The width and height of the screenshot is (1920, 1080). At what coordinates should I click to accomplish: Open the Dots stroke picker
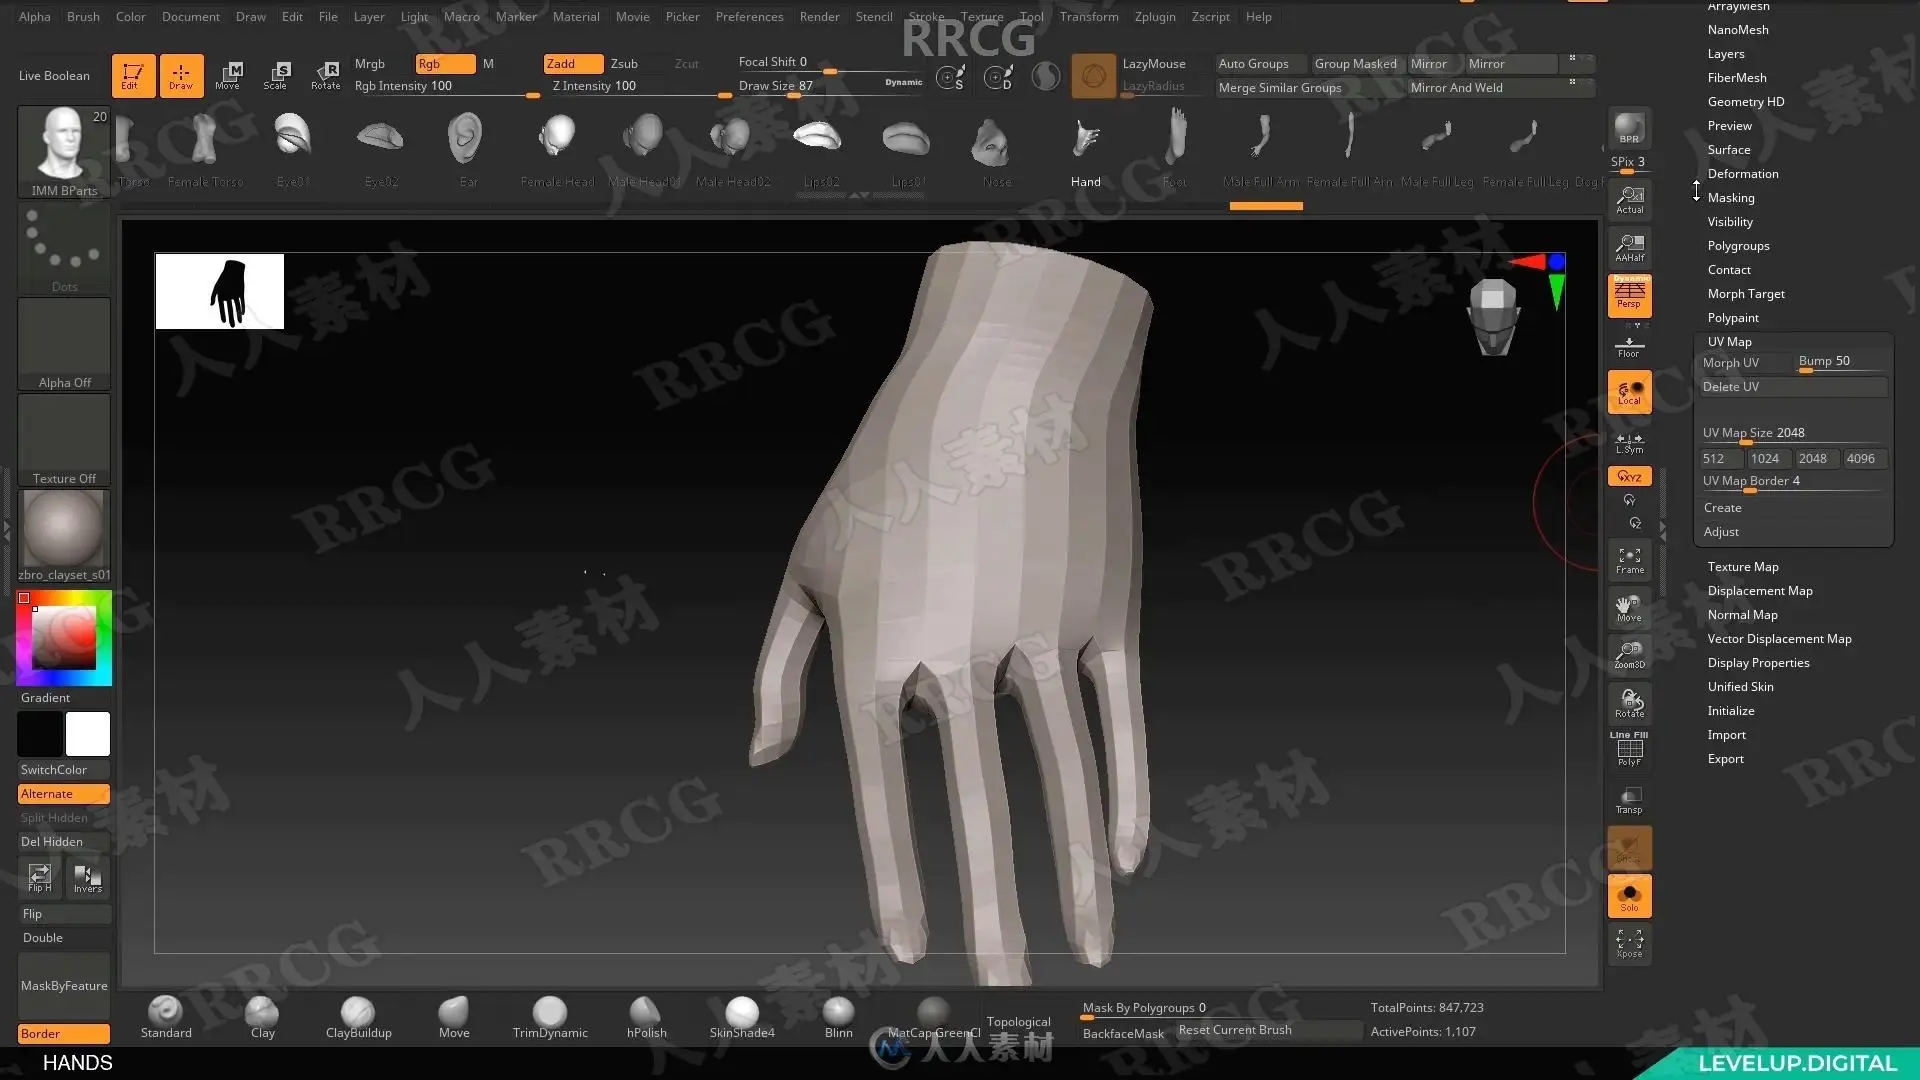(64, 248)
